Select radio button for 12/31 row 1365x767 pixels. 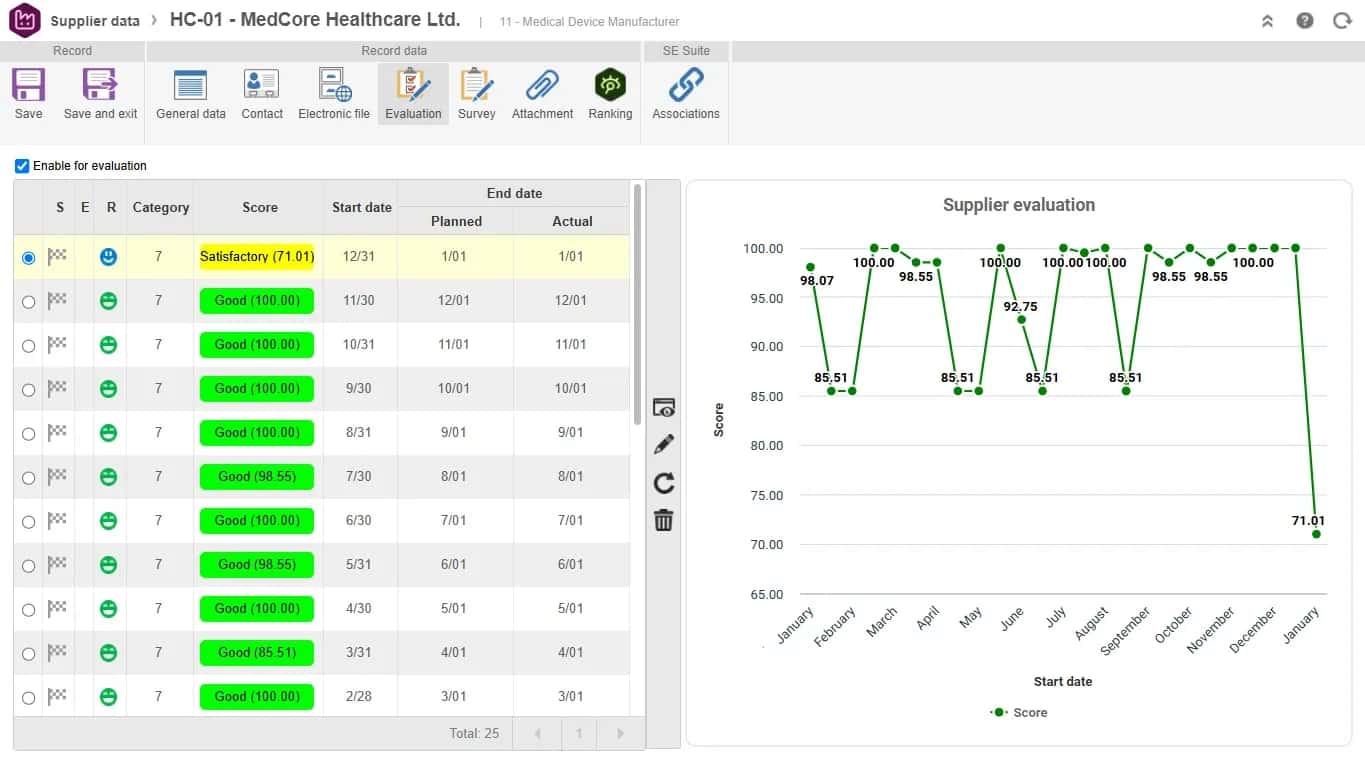pyautogui.click(x=28, y=257)
